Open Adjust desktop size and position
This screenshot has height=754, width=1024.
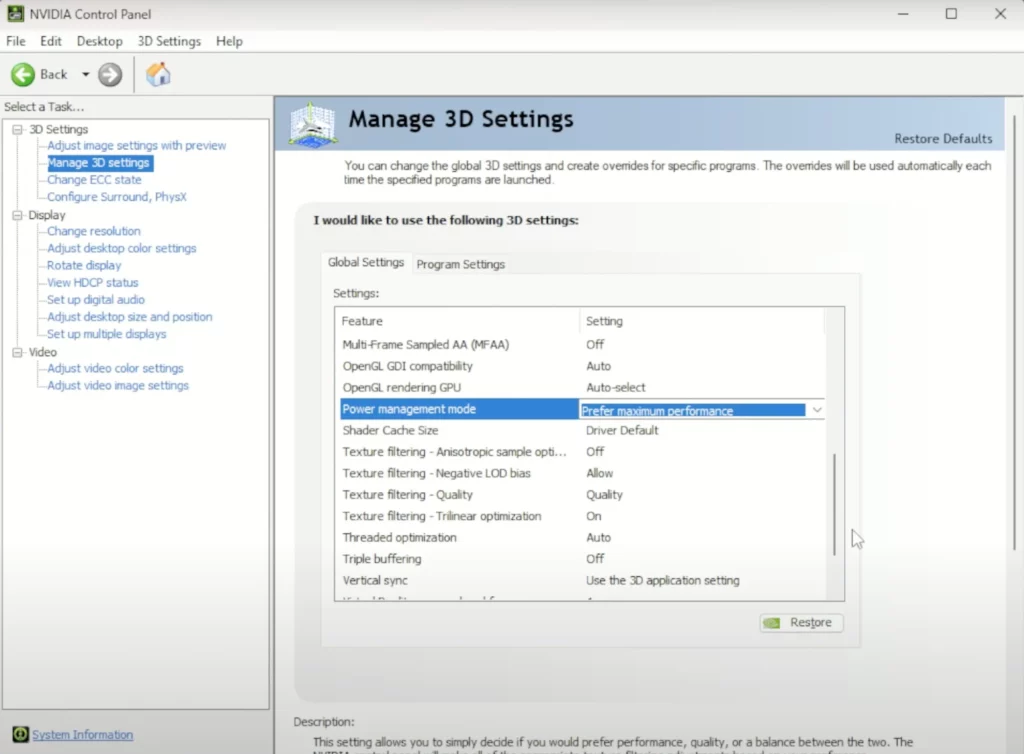[x=129, y=317]
